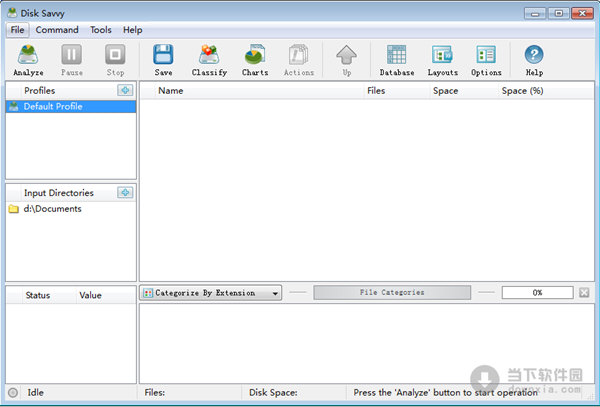This screenshot has height=407, width=600.
Task: Select the d:\Documents input directory
Action: (x=71, y=209)
